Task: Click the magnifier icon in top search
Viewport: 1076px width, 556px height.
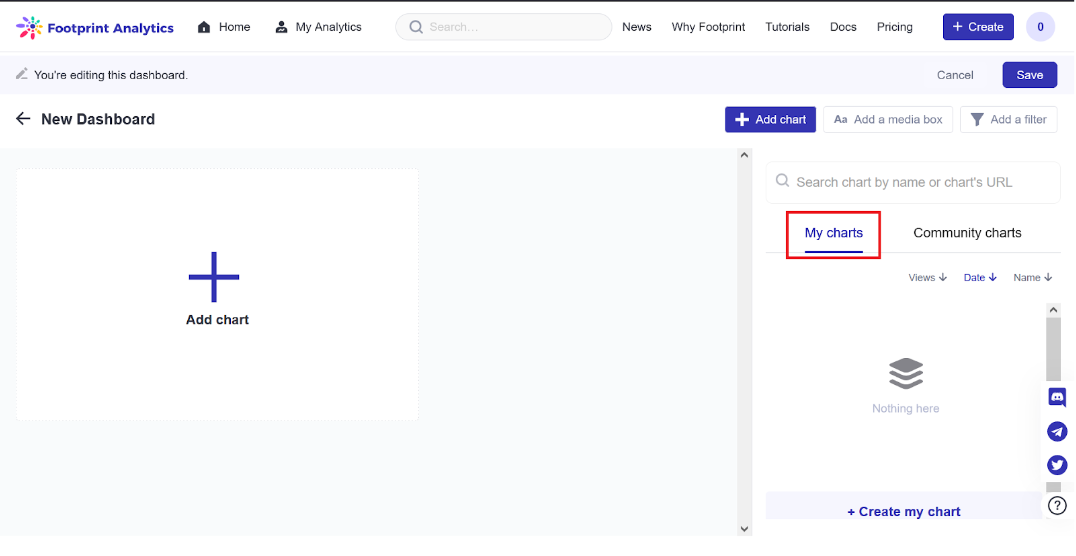Action: tap(416, 27)
